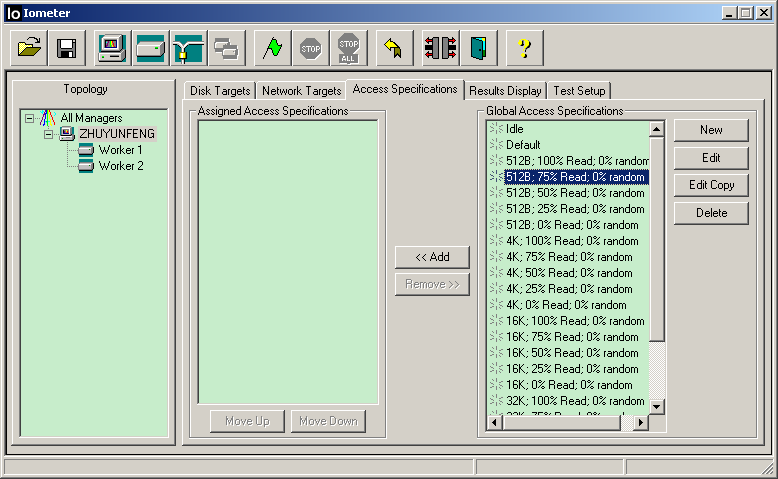
Task: Click the specifications list scroll-down arrow
Action: (656, 407)
